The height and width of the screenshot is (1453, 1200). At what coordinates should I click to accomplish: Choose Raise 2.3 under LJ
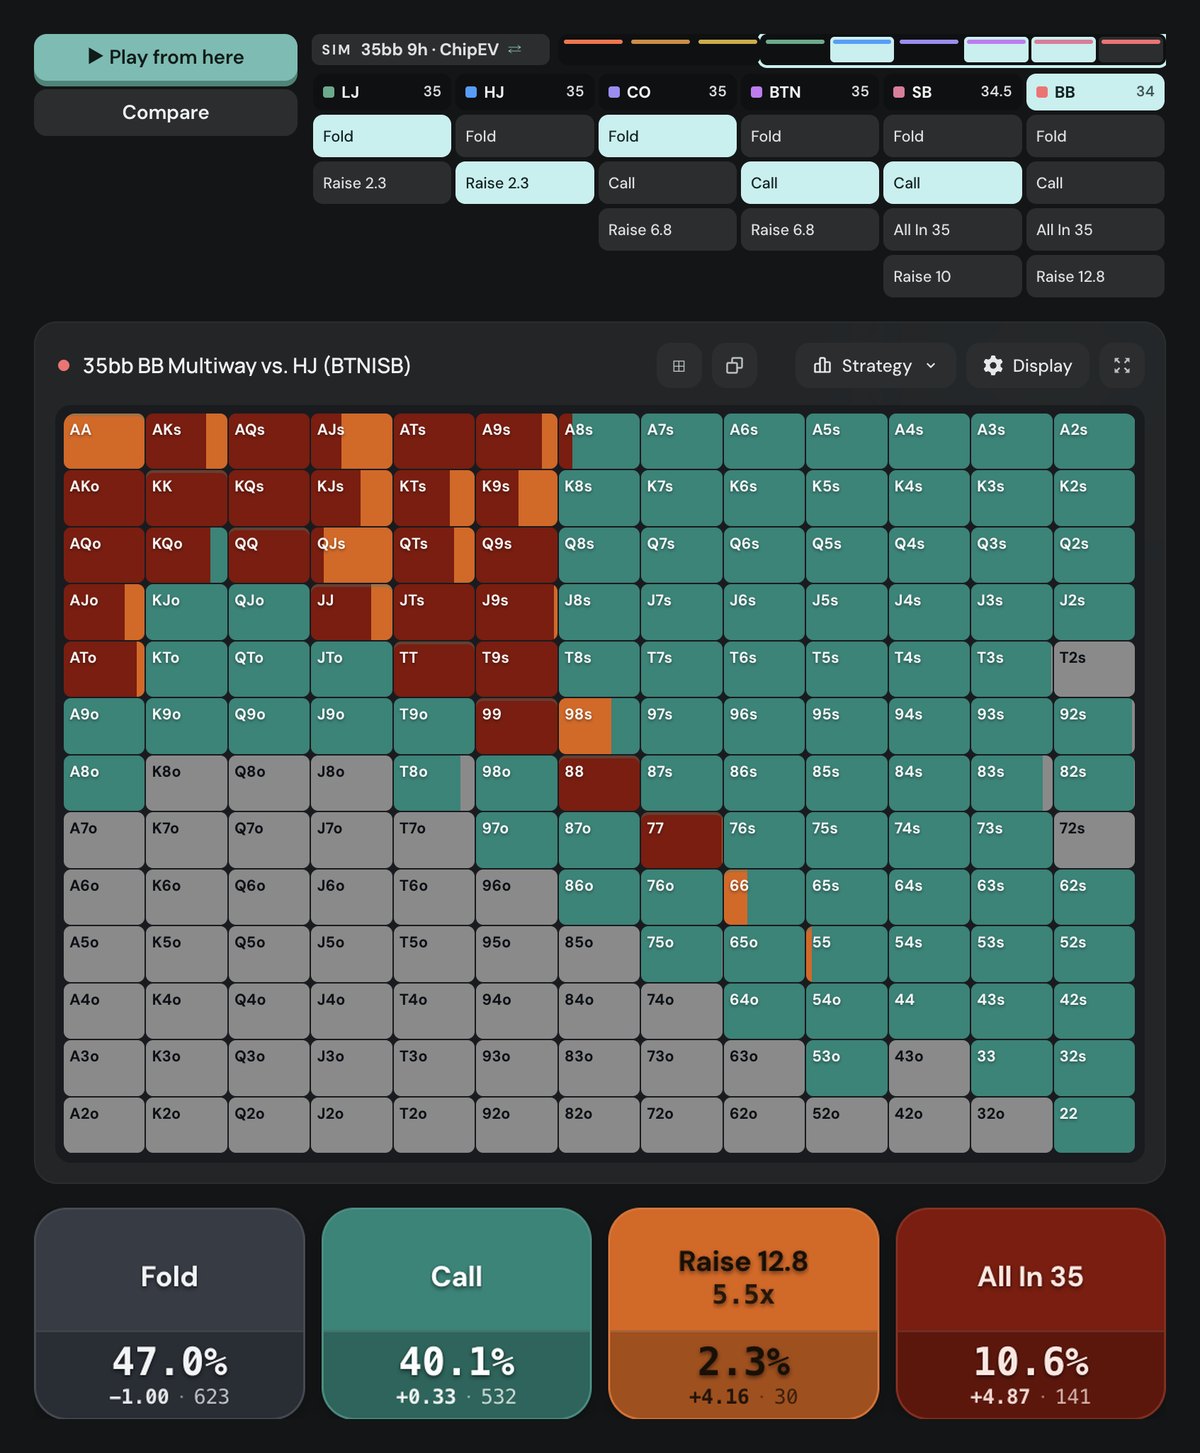tap(382, 183)
